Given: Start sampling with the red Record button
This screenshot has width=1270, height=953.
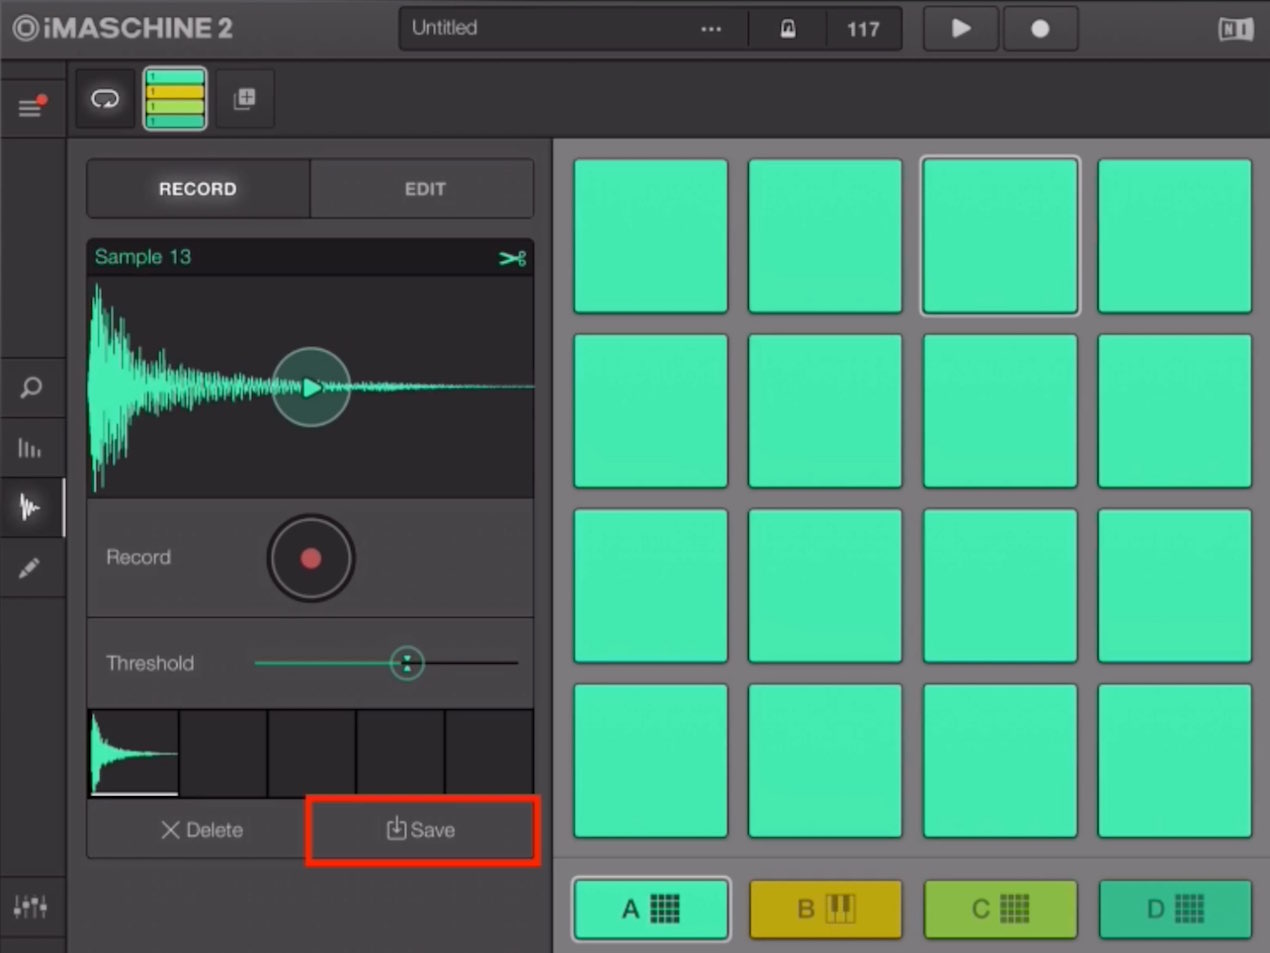Looking at the screenshot, I should [x=311, y=558].
